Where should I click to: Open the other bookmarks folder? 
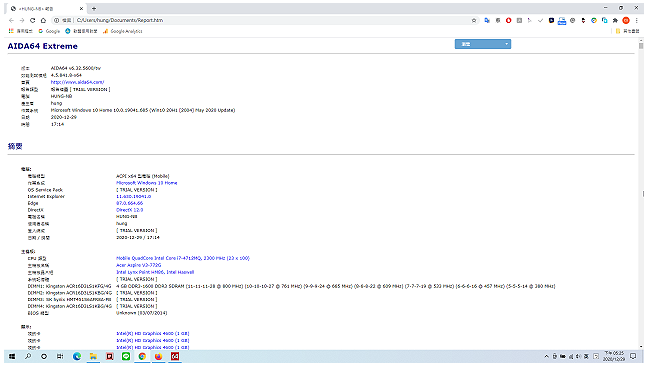pos(627,31)
